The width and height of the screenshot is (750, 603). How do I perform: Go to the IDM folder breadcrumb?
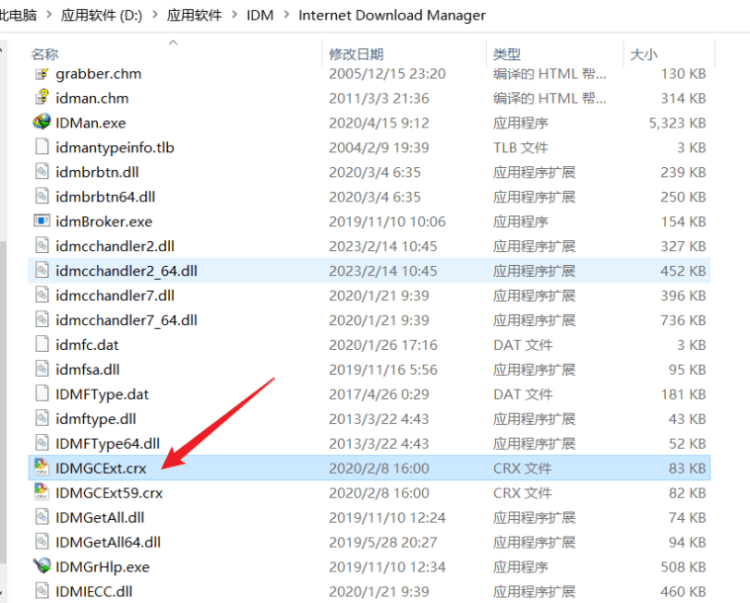coord(260,15)
